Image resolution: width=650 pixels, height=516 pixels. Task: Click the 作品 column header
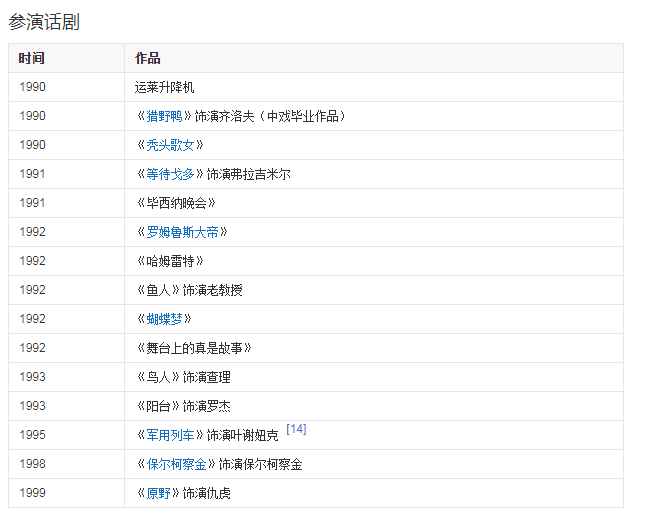[148, 58]
